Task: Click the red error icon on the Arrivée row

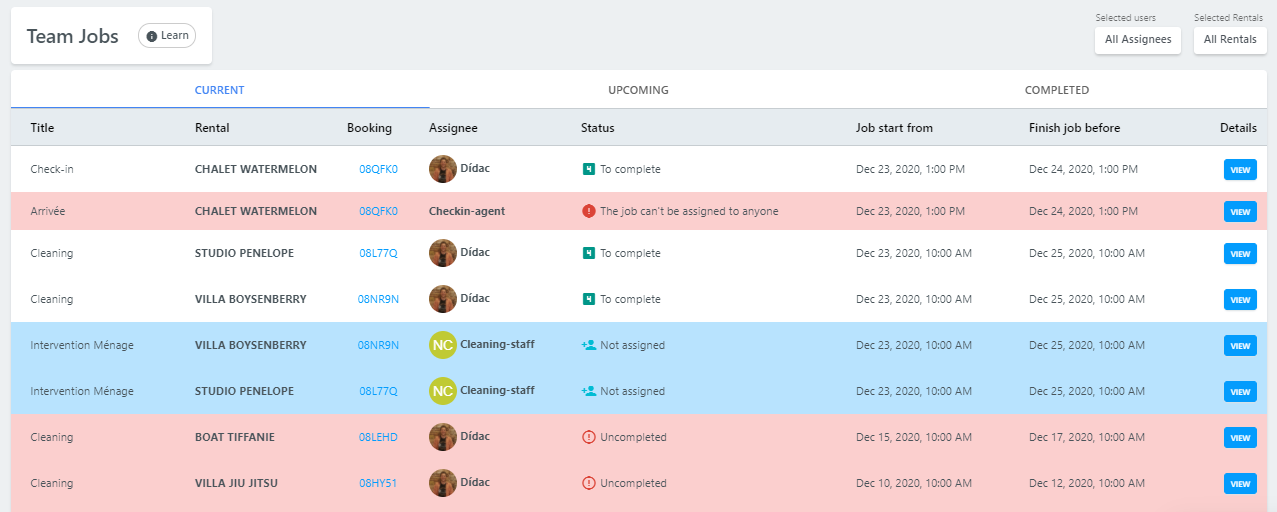Action: (588, 211)
